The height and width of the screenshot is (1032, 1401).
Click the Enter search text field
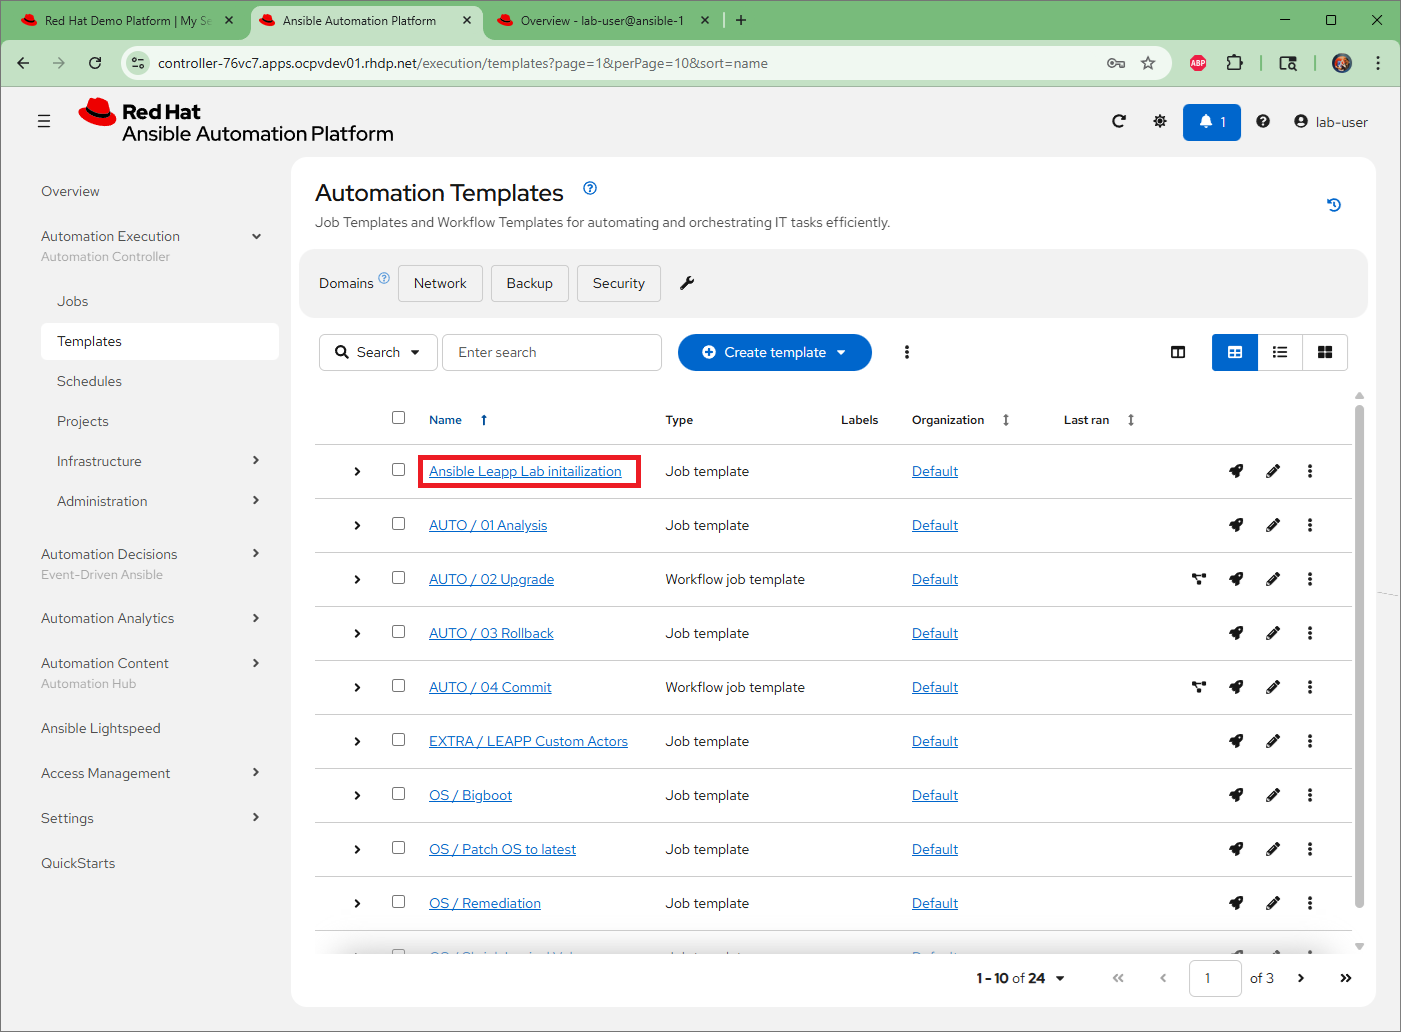pos(552,352)
